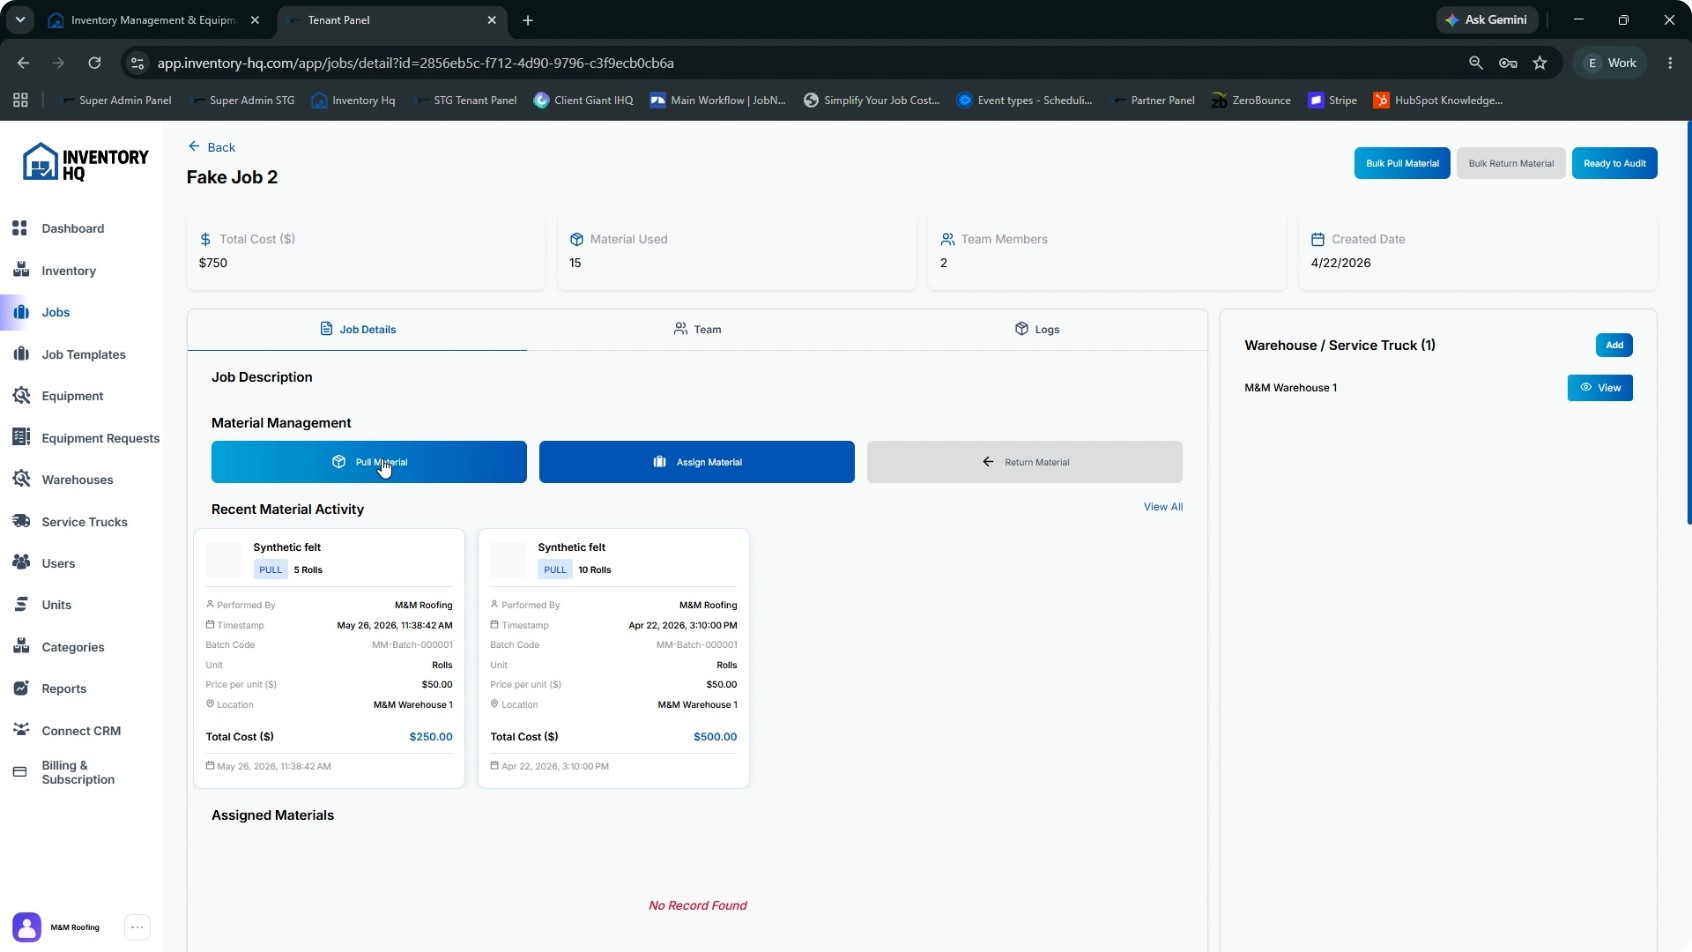Select the Tenant Panel browser tab
Screen dimensions: 1692x952
click(390, 20)
